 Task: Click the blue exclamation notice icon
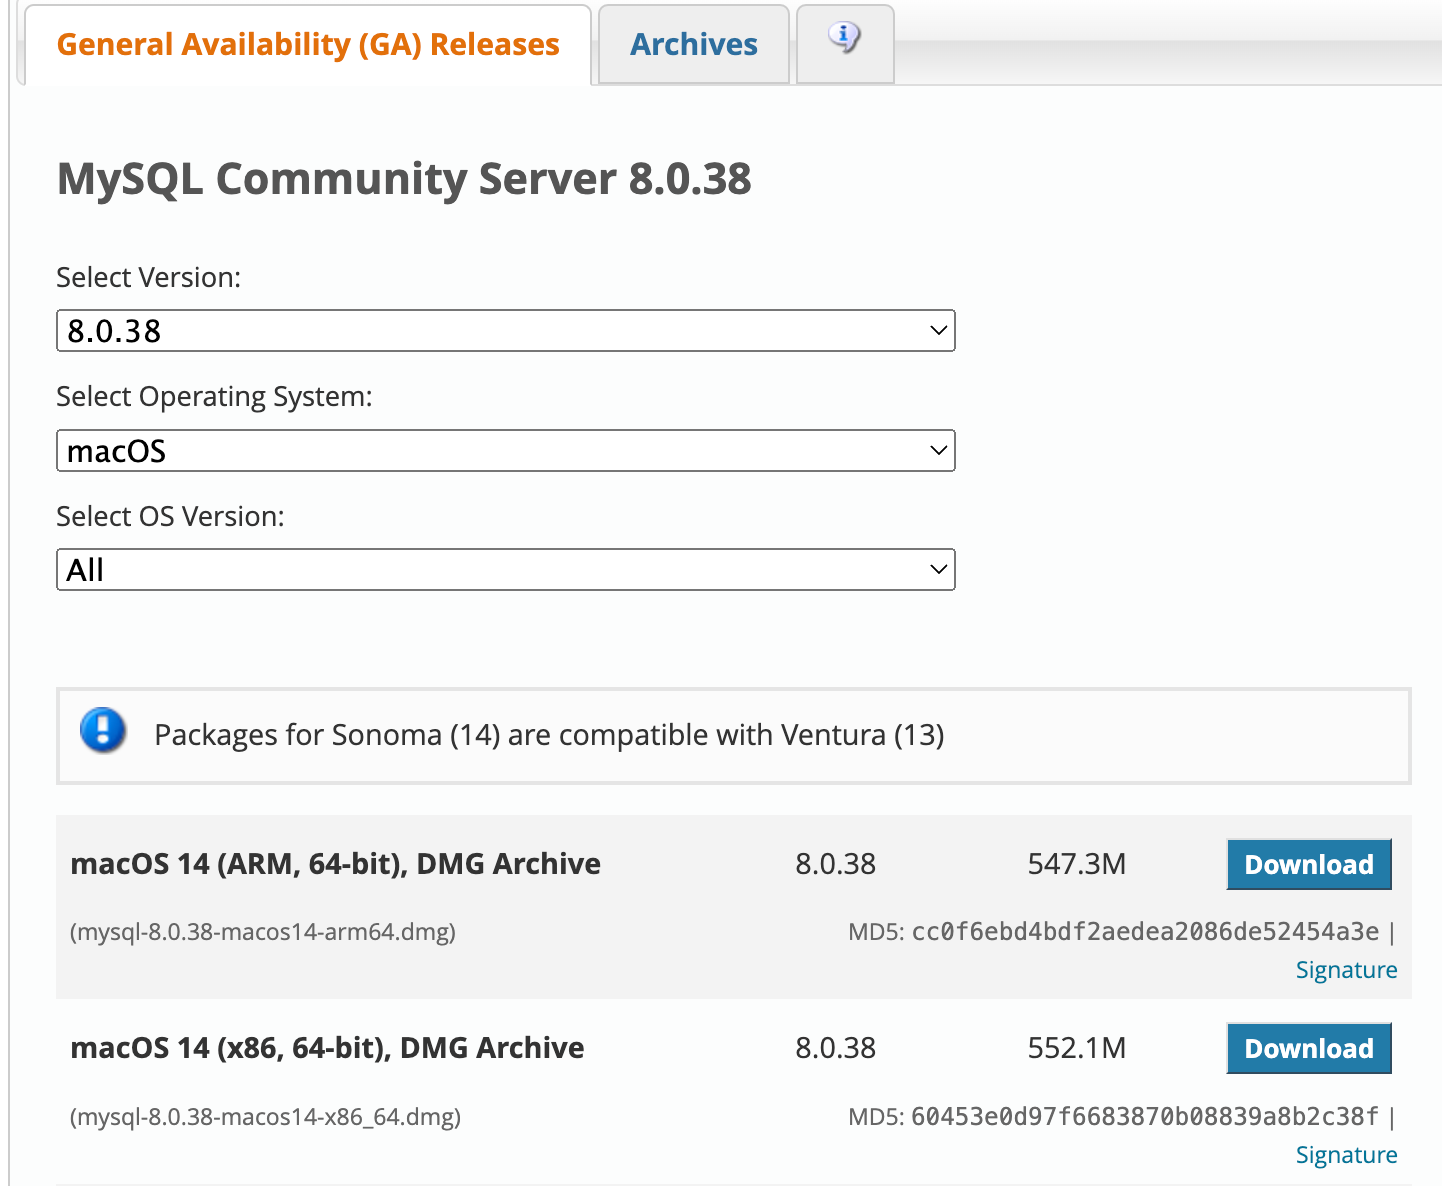click(x=103, y=730)
